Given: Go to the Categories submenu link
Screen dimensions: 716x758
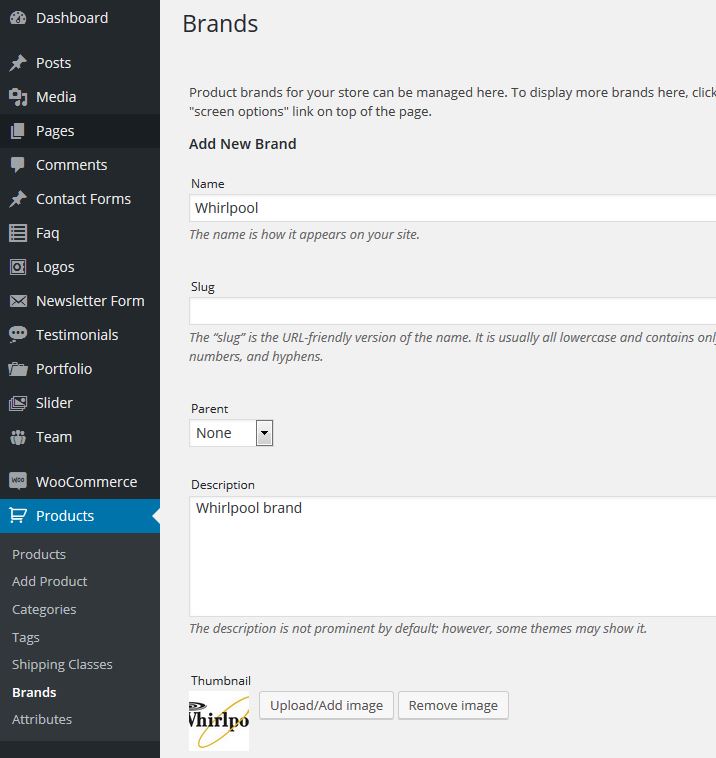Looking at the screenshot, I should pyautogui.click(x=44, y=610).
